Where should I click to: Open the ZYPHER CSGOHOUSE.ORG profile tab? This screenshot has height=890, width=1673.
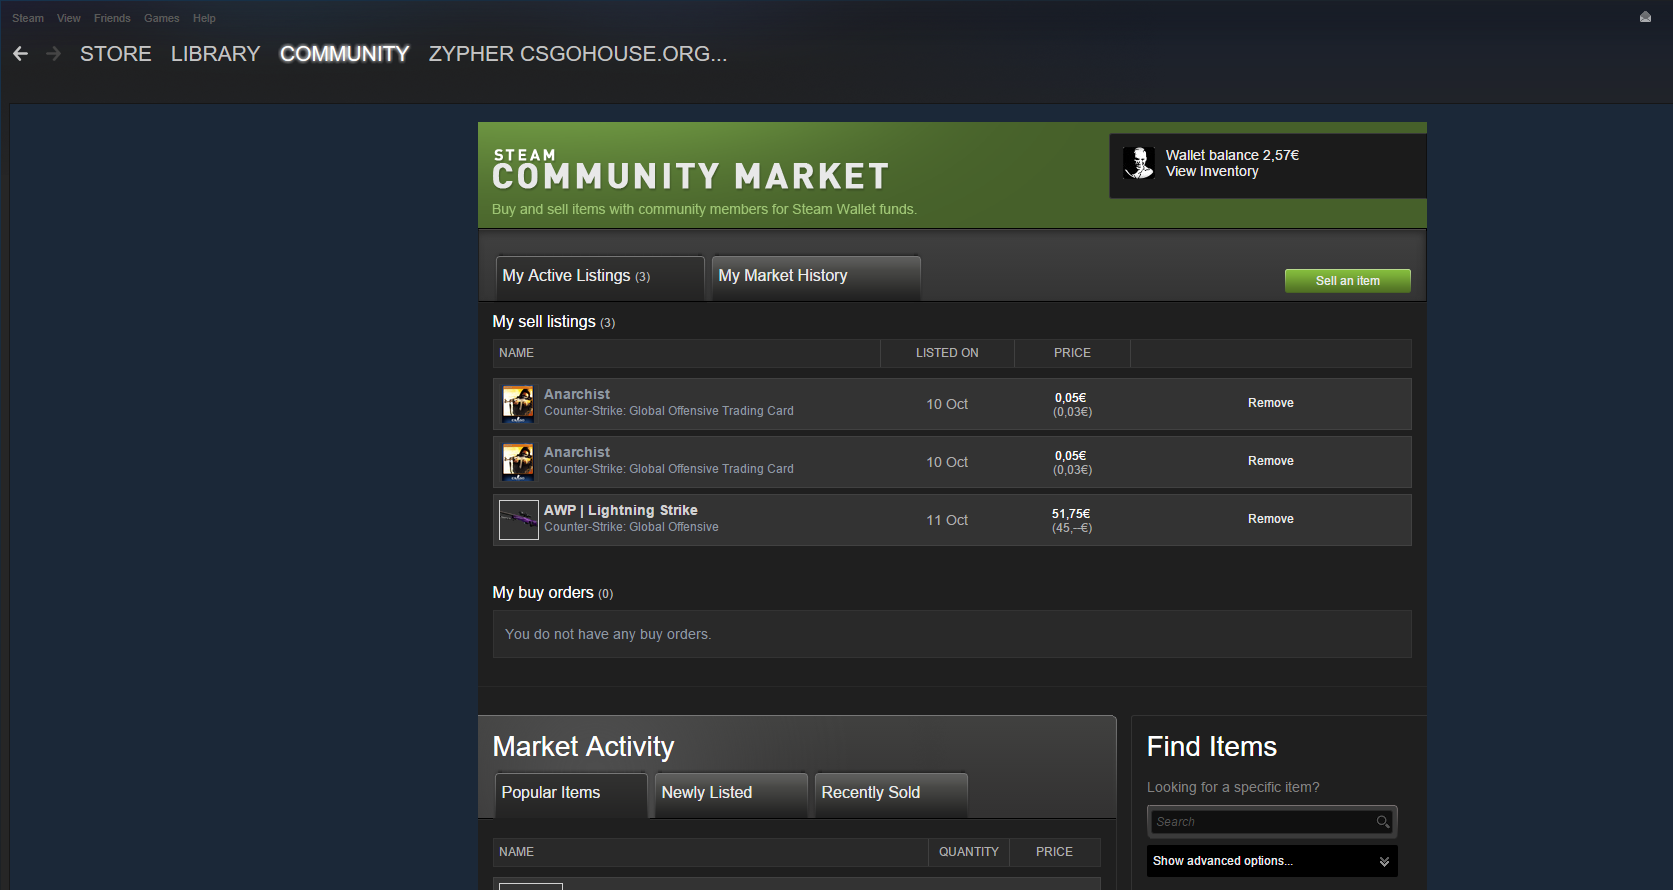pyautogui.click(x=578, y=54)
